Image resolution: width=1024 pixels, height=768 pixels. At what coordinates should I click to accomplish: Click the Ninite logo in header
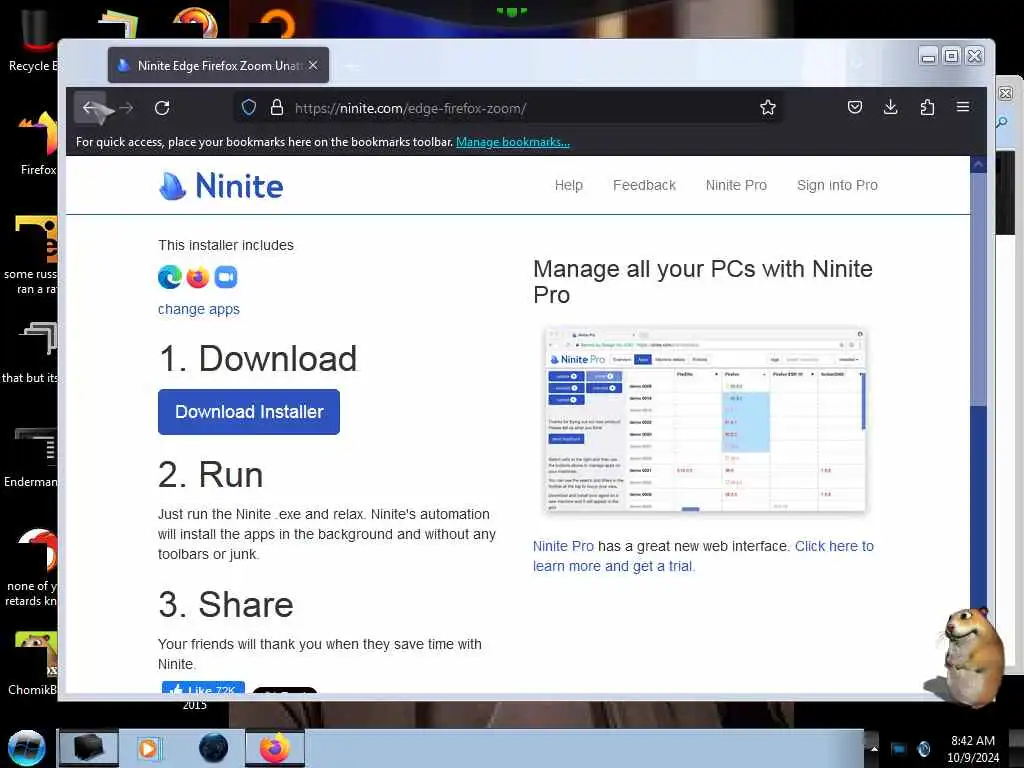221,185
